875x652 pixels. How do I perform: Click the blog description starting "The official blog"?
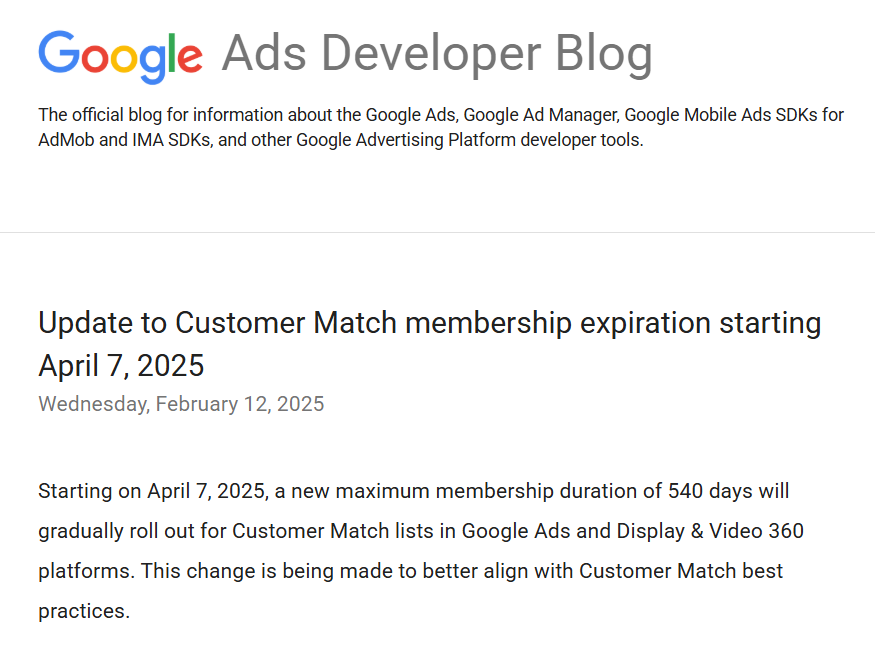point(440,127)
